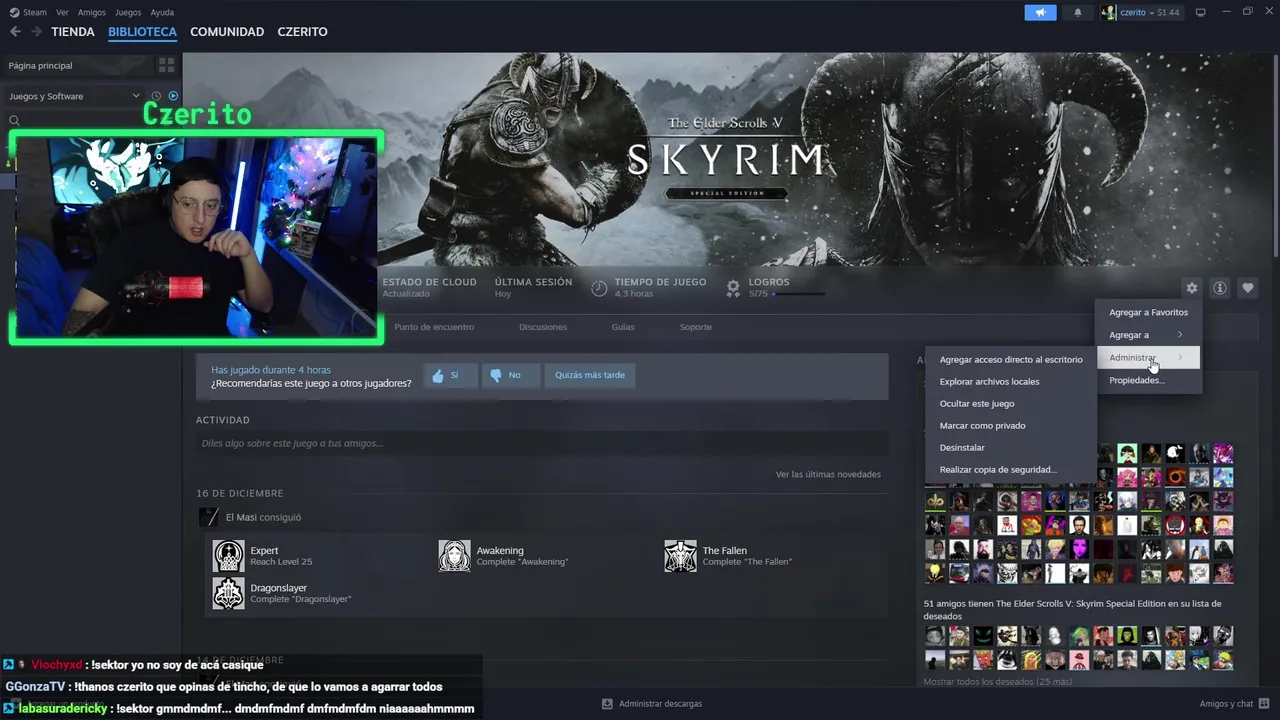
Task: Click Desinstalar in the submenu
Action: click(1011, 447)
